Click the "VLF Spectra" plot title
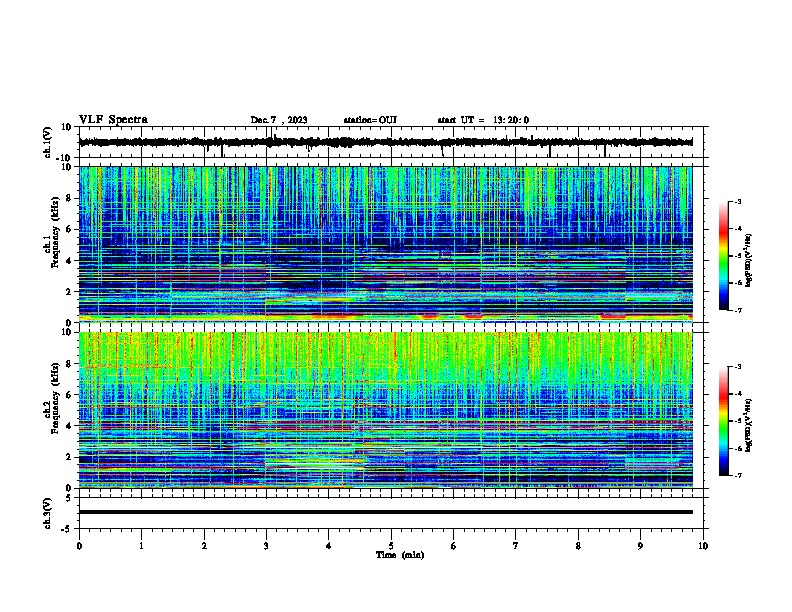The height and width of the screenshot is (612, 792). [113, 120]
